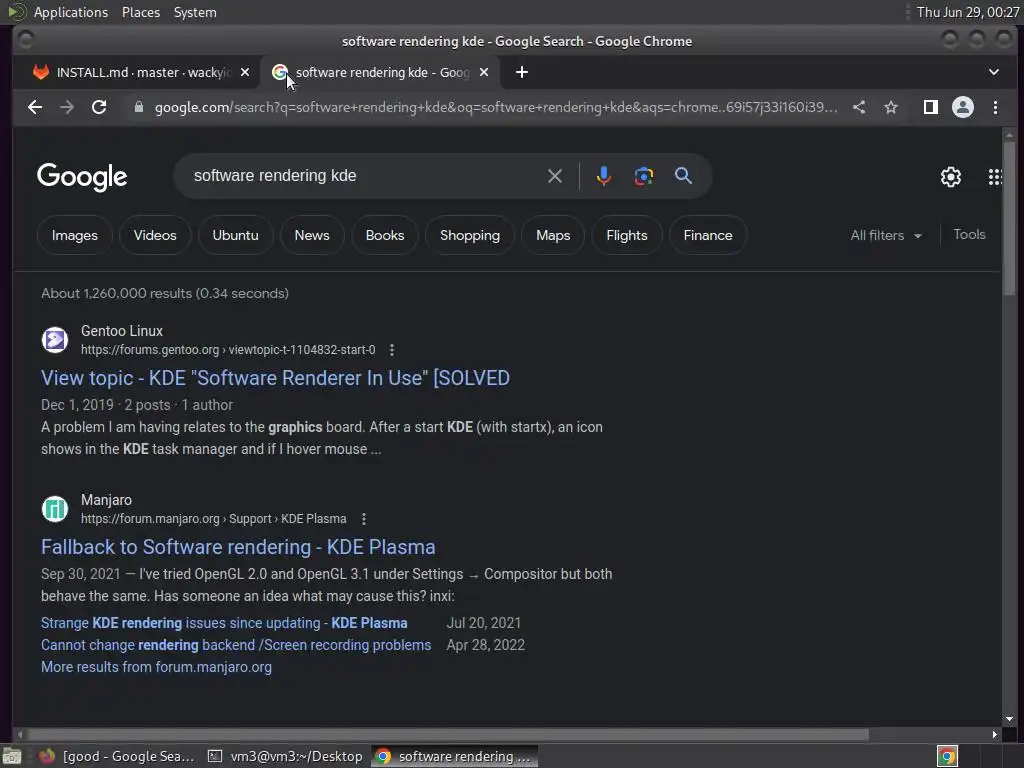Filter results by Videos
The width and height of the screenshot is (1024, 768).
[155, 235]
